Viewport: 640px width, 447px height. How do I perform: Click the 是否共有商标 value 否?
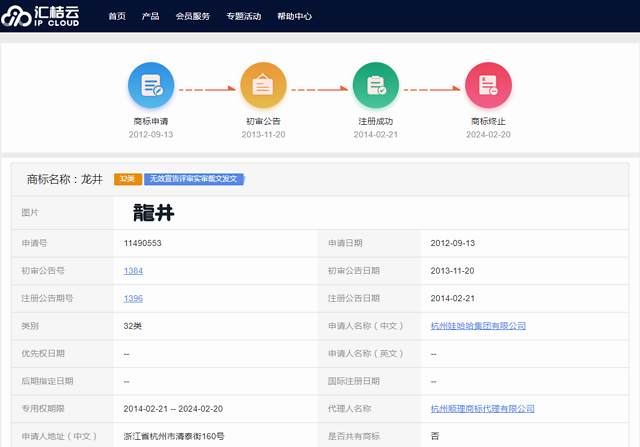(435, 436)
